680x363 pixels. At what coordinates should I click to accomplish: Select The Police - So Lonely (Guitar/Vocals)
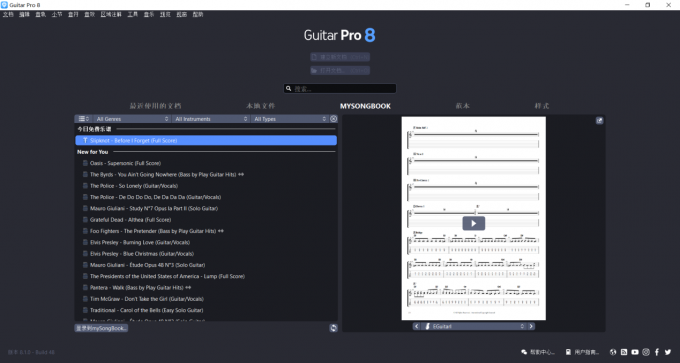pyautogui.click(x=206, y=186)
